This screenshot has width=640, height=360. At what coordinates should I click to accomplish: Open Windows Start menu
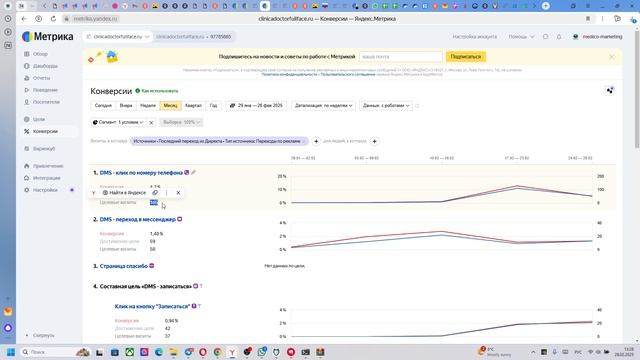pyautogui.click(x=11, y=352)
